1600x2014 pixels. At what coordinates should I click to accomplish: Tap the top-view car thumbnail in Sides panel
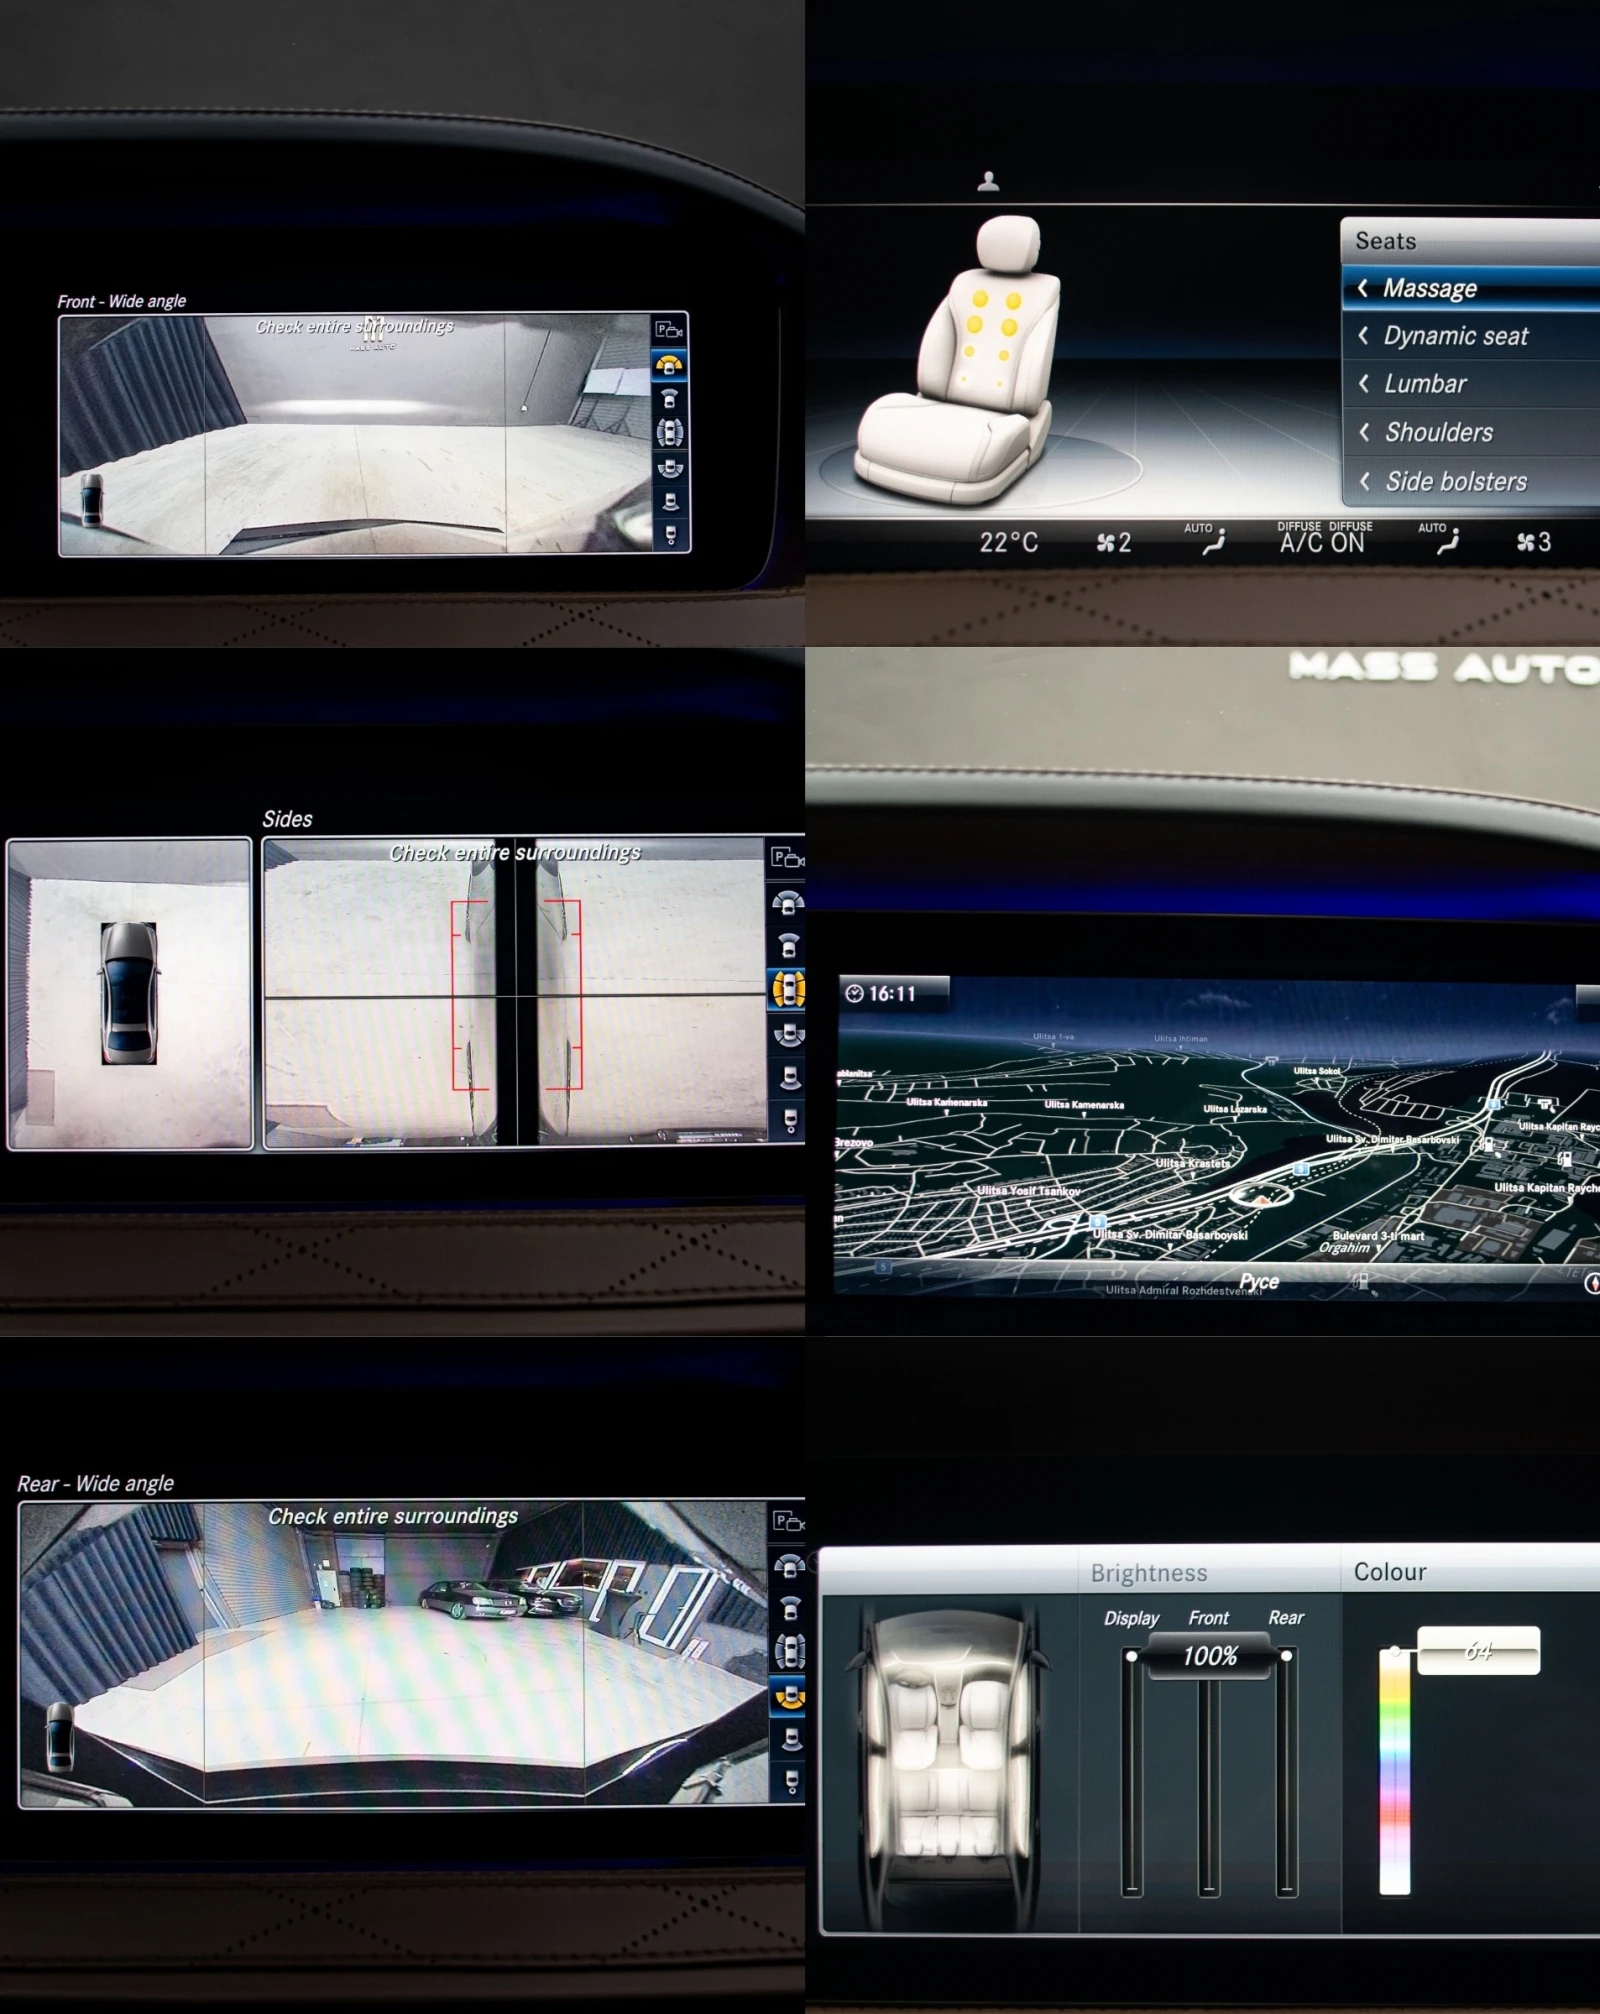click(x=129, y=993)
